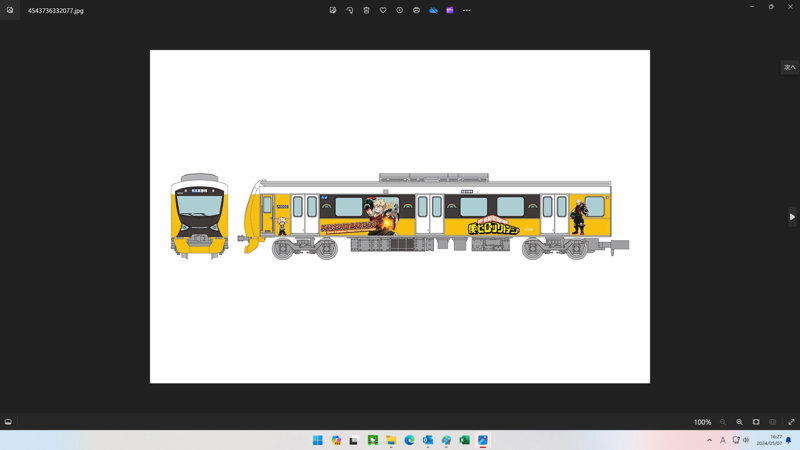
Task: Fit image to window
Action: pos(756,422)
